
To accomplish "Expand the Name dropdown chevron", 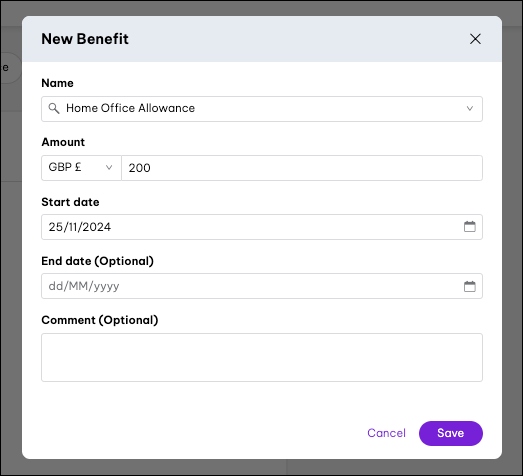I will [x=470, y=108].
